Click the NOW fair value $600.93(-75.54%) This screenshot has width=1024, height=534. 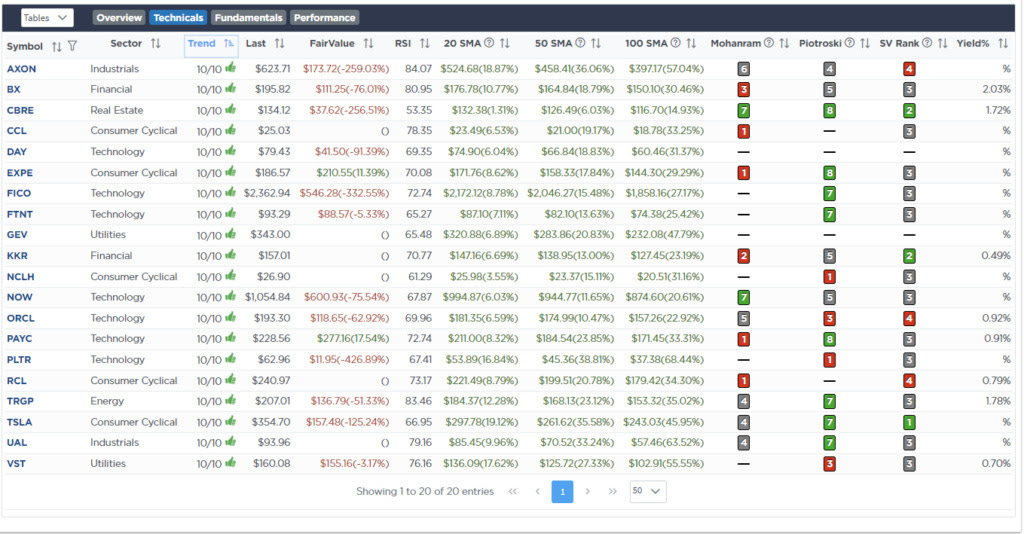346,297
